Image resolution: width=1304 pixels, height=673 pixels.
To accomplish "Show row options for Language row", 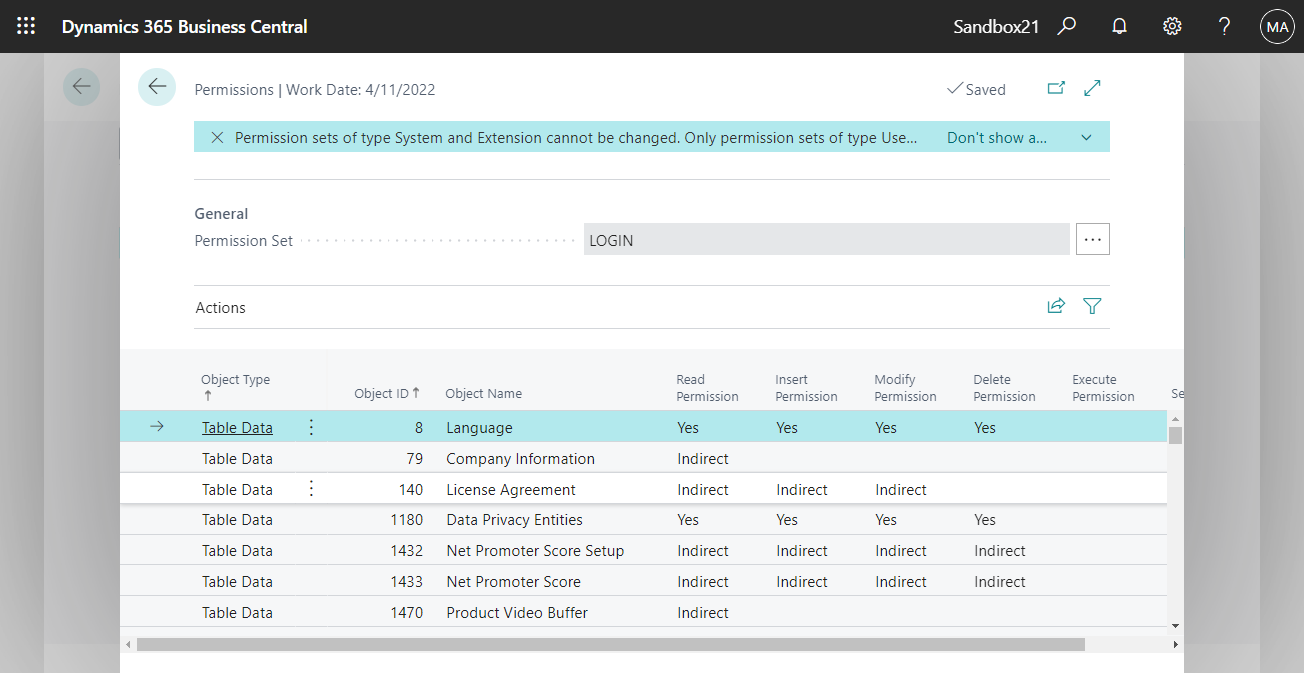I will pos(311,428).
